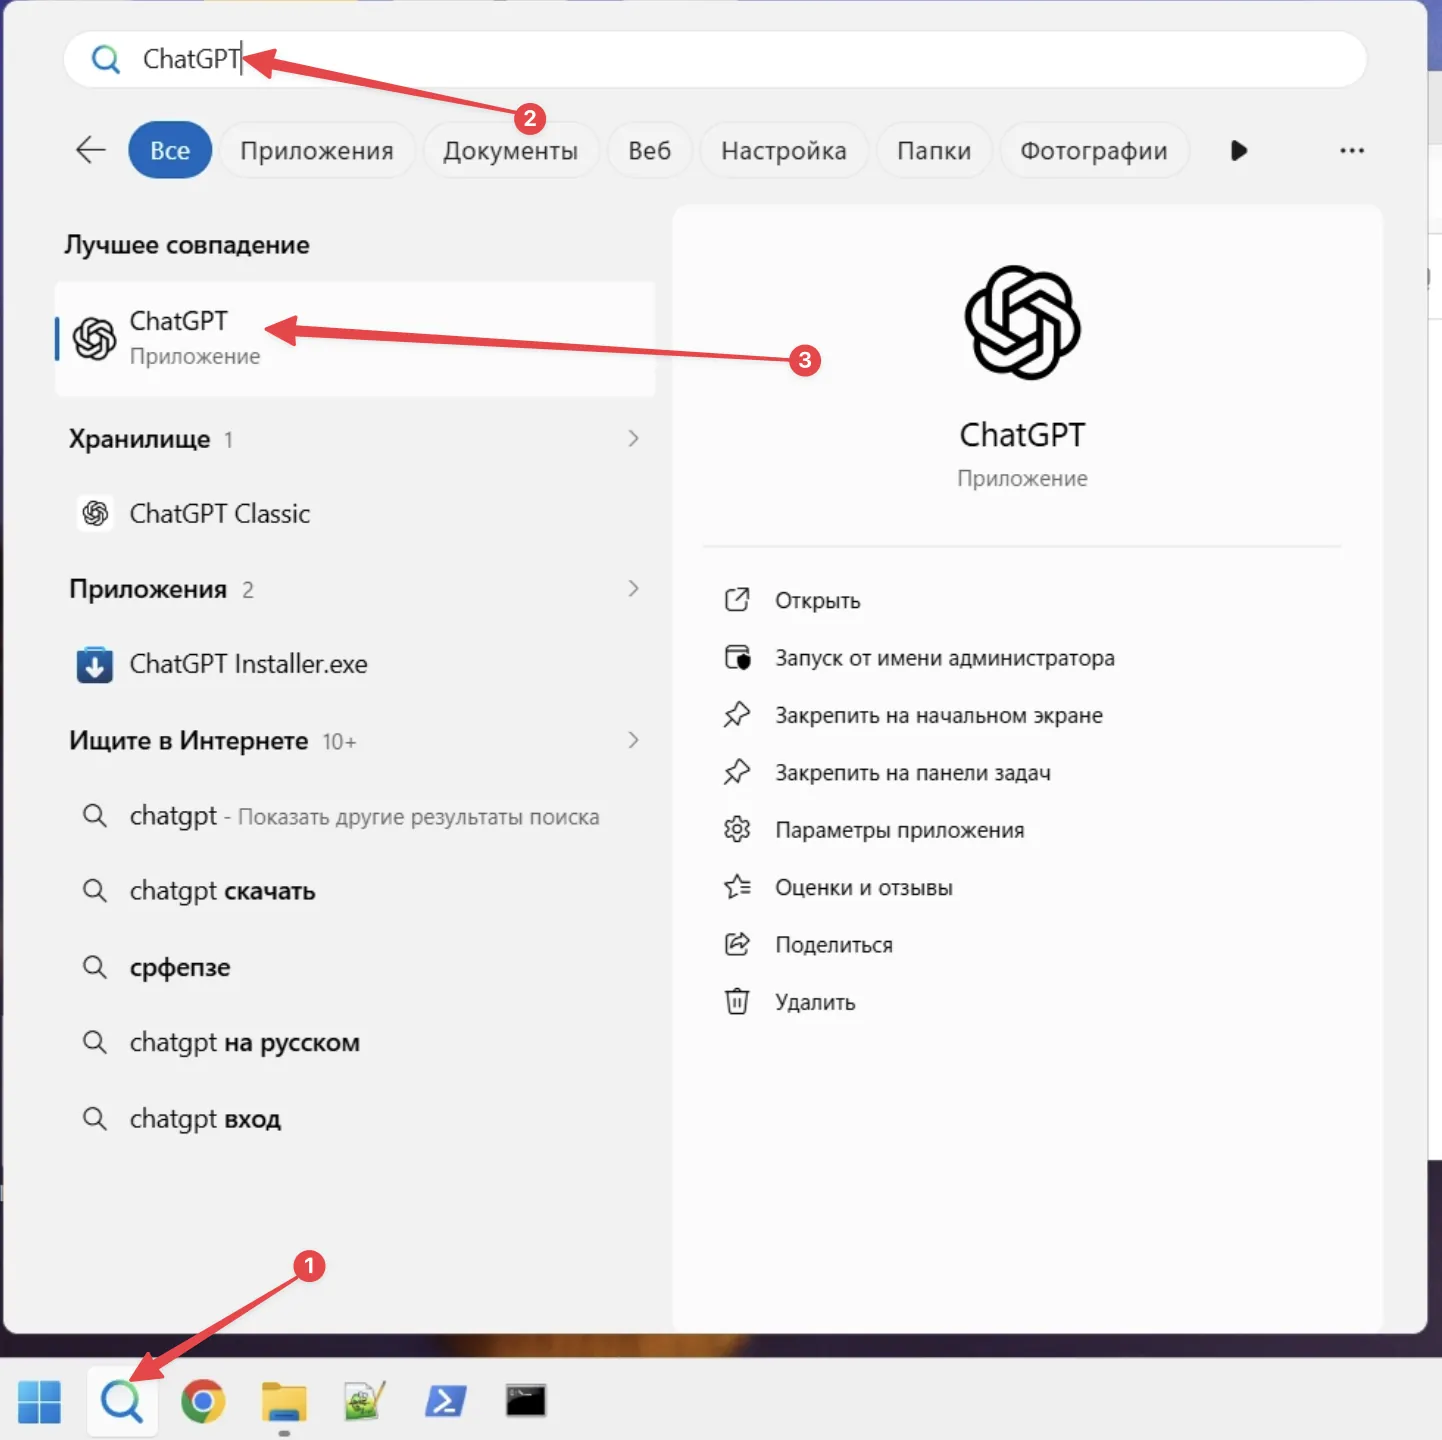This screenshot has width=1442, height=1440.
Task: Open File Explorer from taskbar
Action: 284,1401
